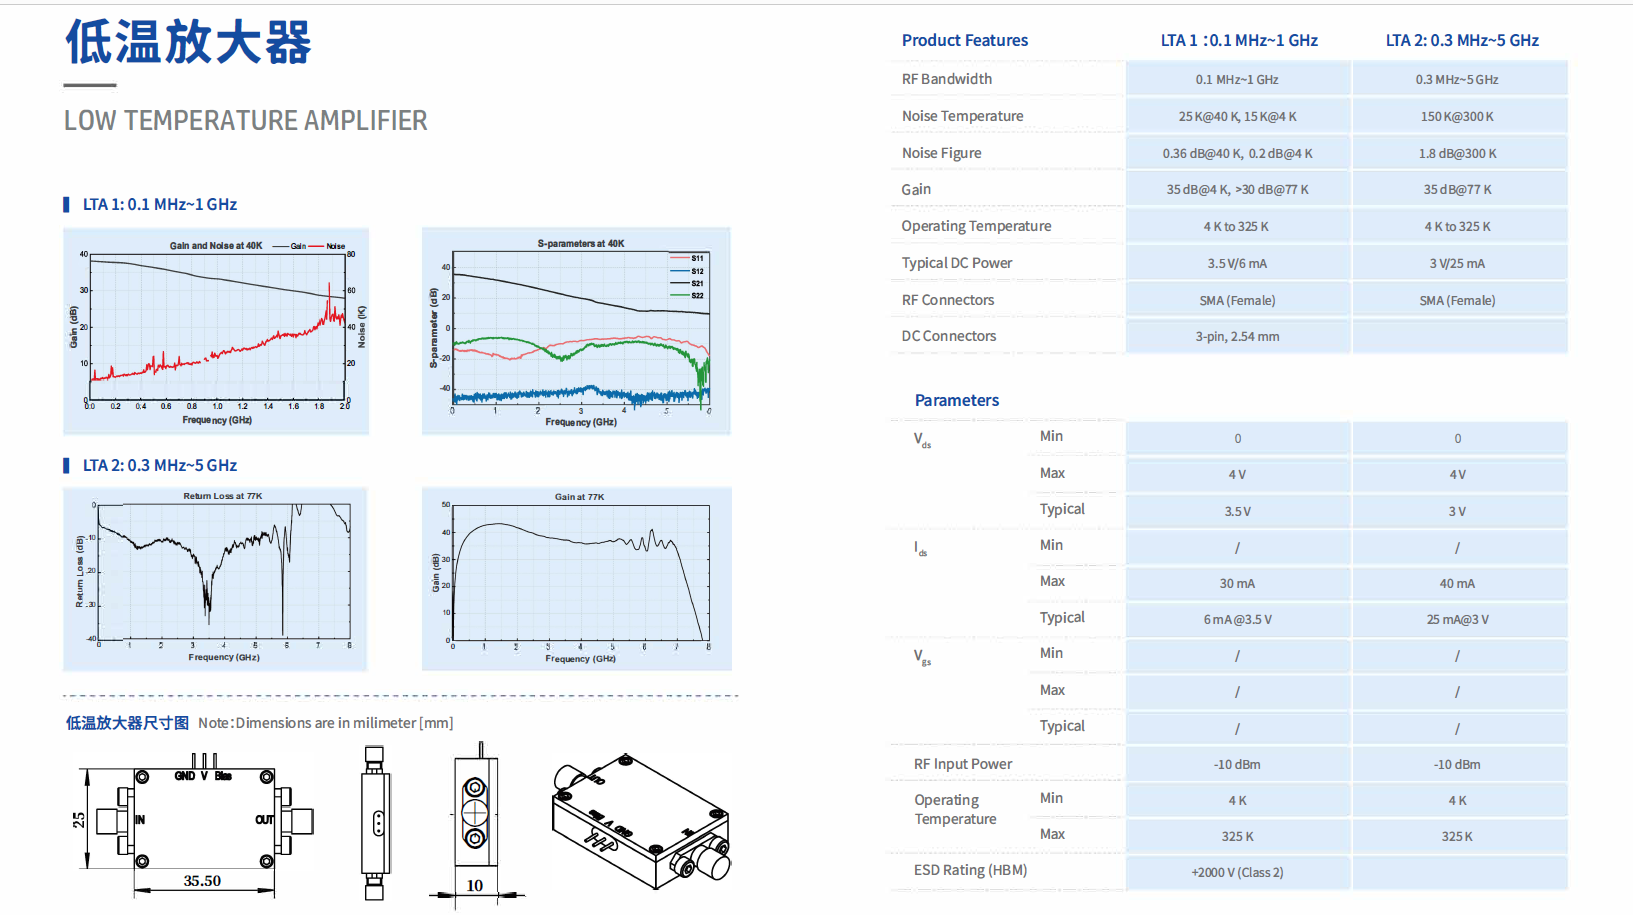Select the Parameters section heading
The image size is (1633, 915).
956,400
